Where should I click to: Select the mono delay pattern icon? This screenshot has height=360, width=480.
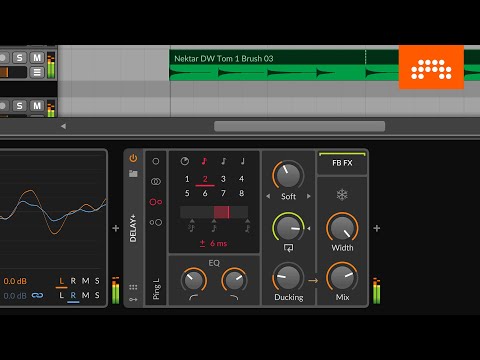pos(156,161)
